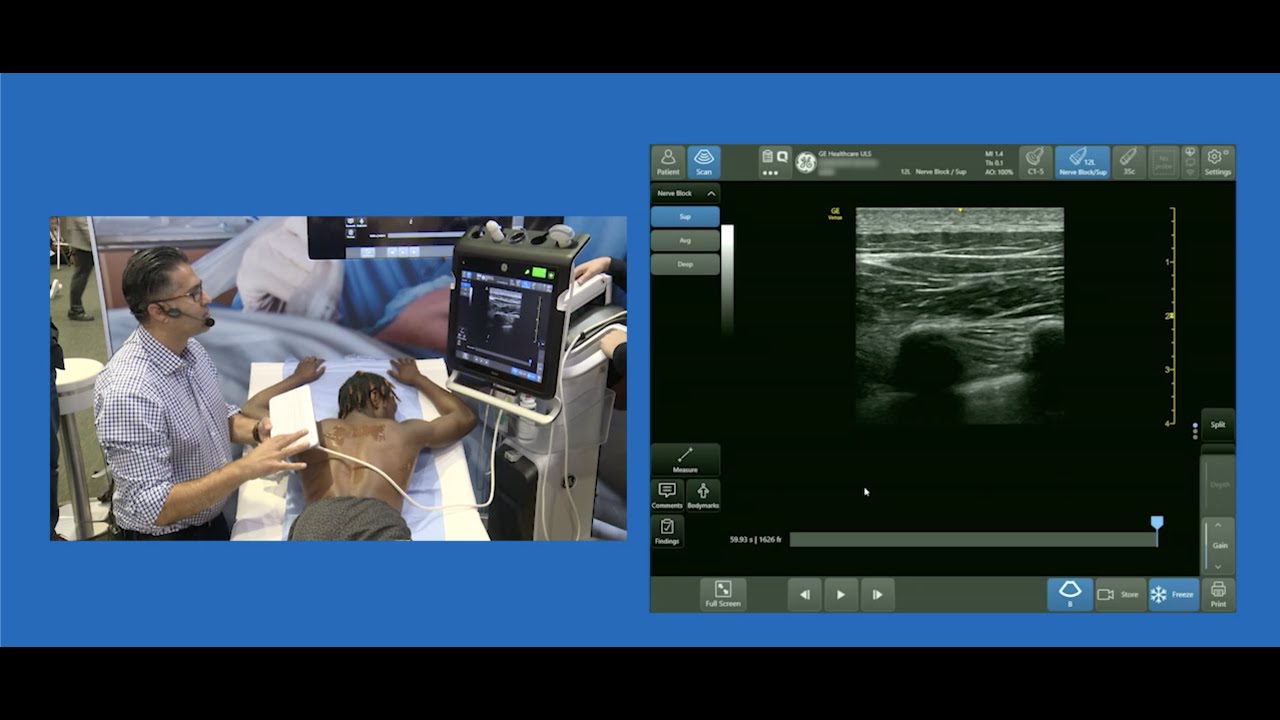Decrease Gain with the down chevron
1280x720 pixels.
pyautogui.click(x=1218, y=566)
